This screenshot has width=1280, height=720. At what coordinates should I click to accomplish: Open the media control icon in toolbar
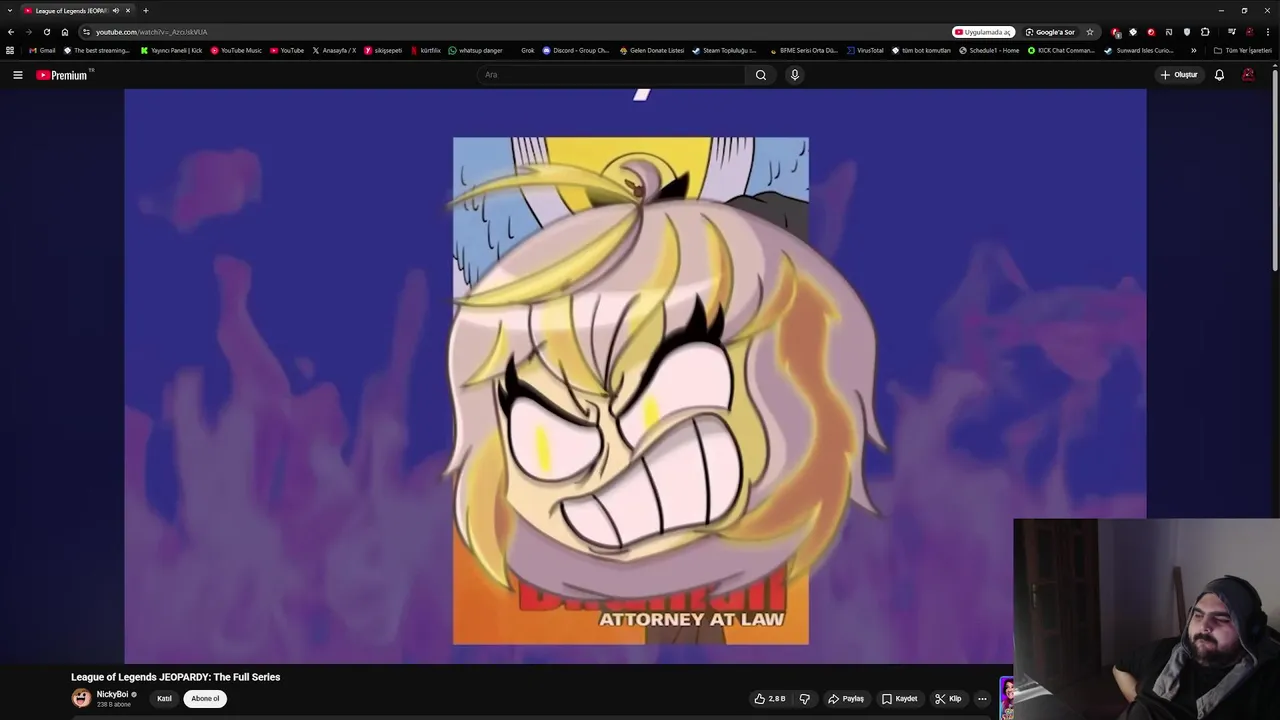[1232, 32]
